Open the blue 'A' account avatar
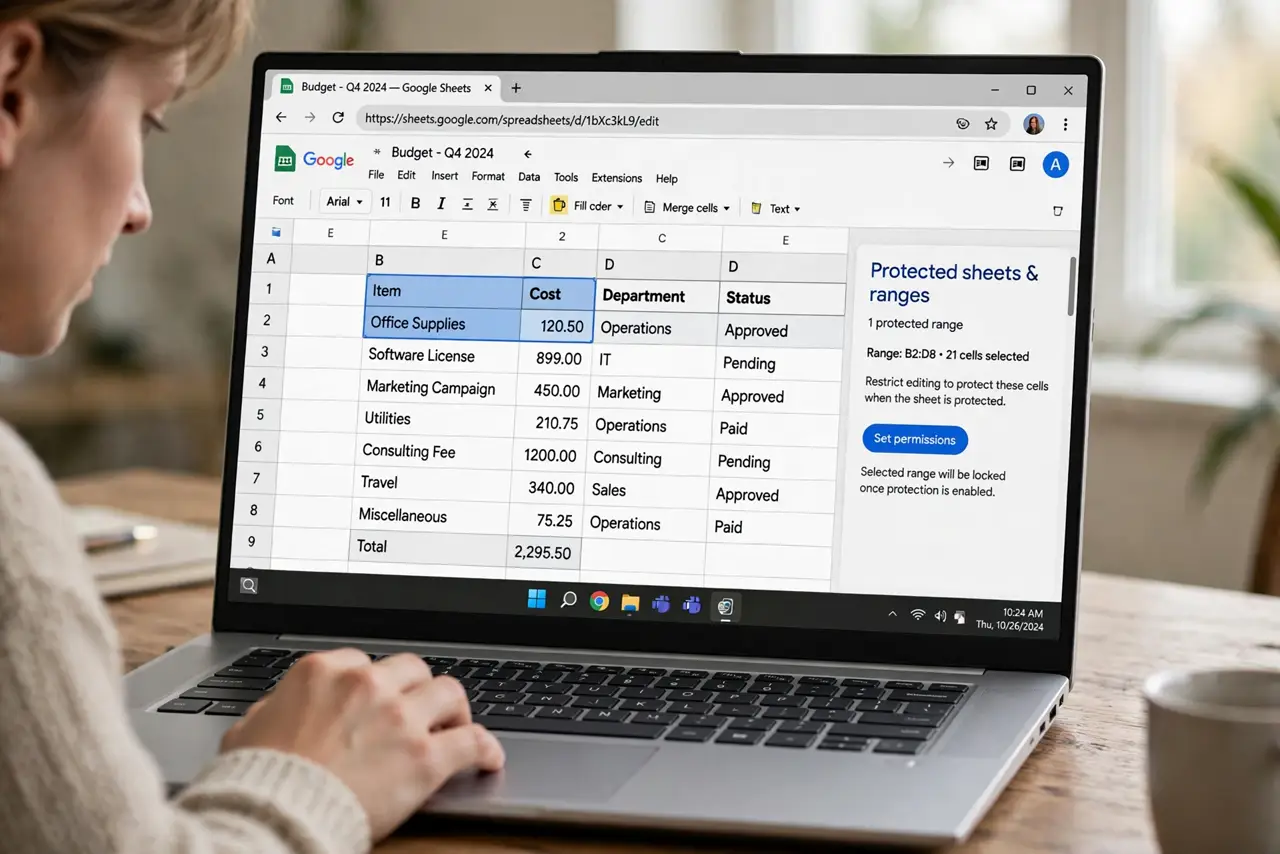This screenshot has height=854, width=1280. [x=1055, y=165]
